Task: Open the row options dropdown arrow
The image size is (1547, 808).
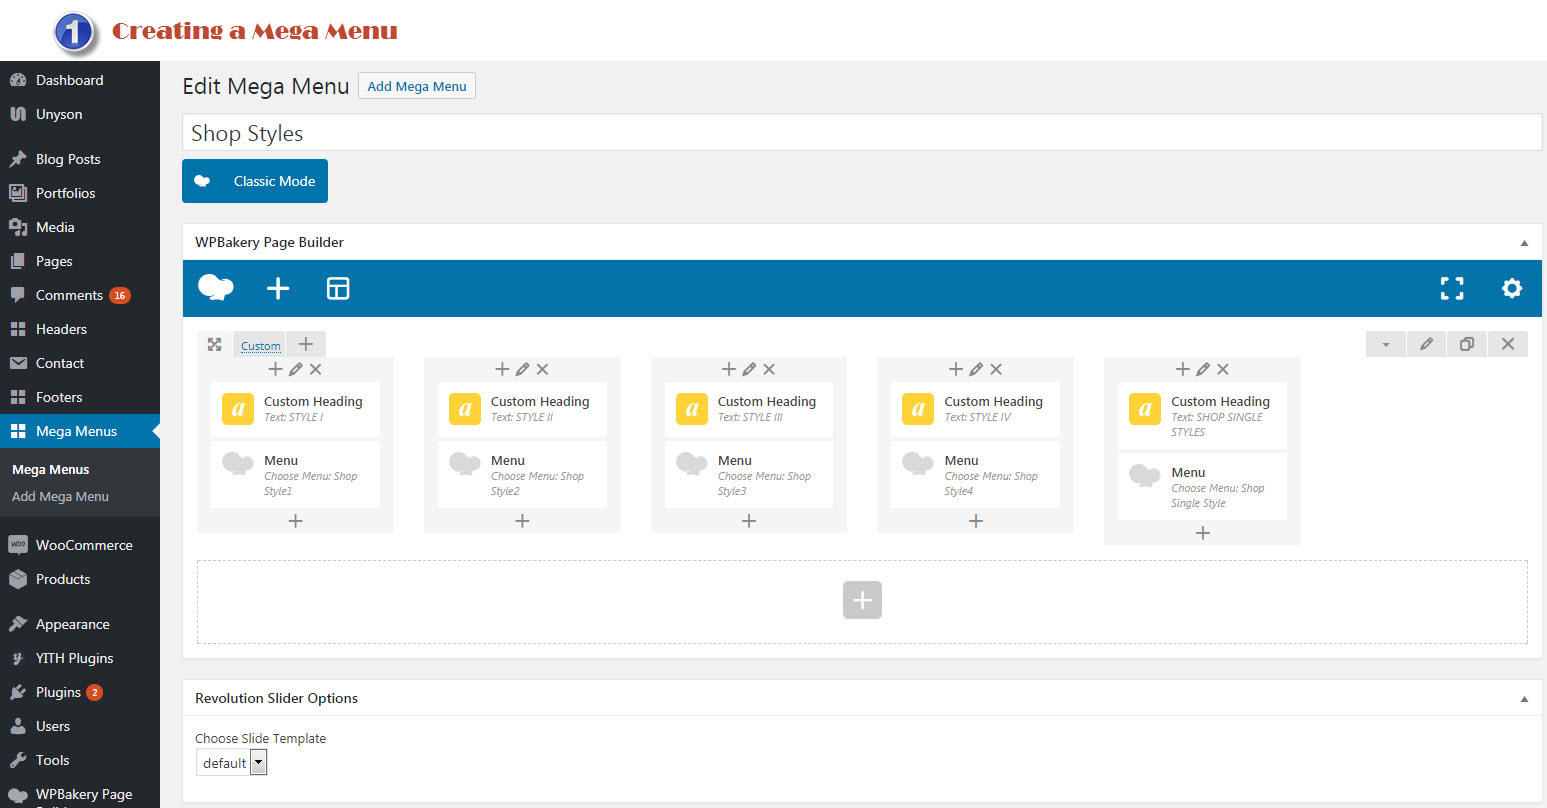Action: [1386, 344]
